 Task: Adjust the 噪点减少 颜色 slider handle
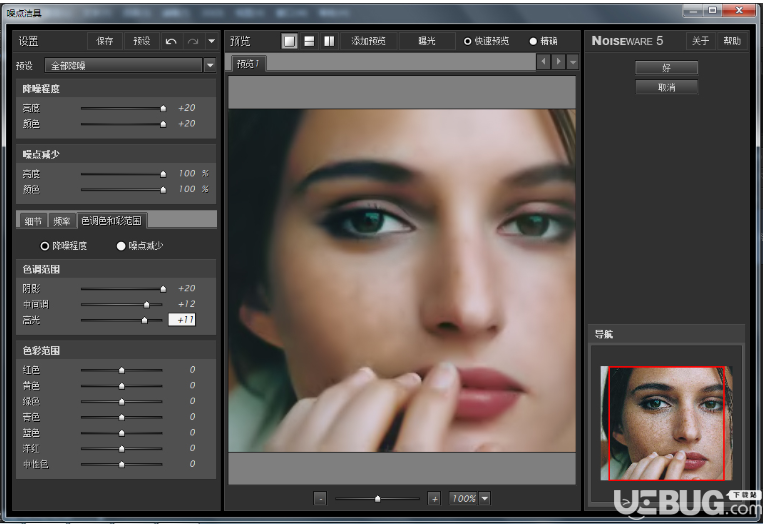164,190
